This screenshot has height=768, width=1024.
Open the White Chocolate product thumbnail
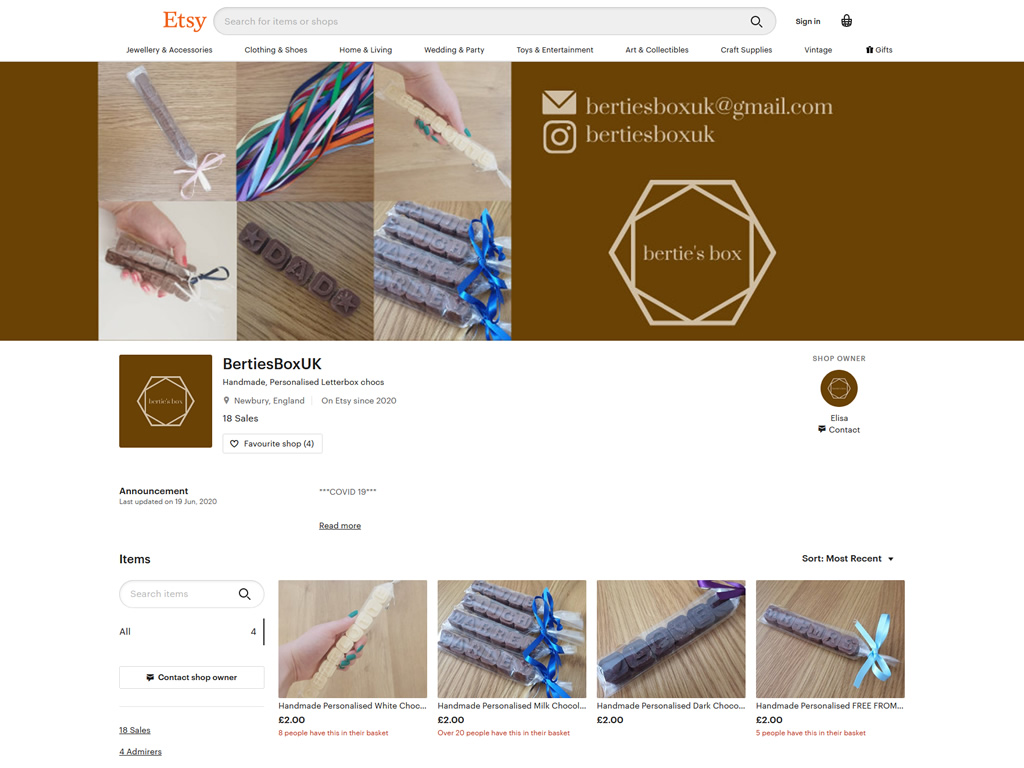coord(352,639)
